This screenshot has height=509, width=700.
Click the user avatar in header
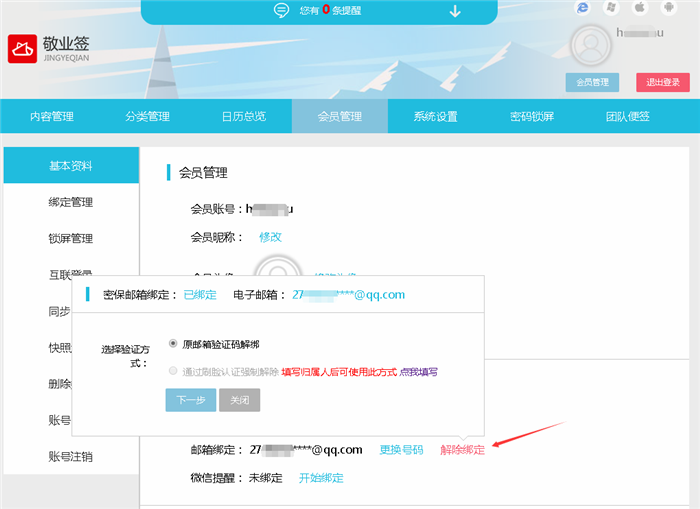tap(590, 47)
